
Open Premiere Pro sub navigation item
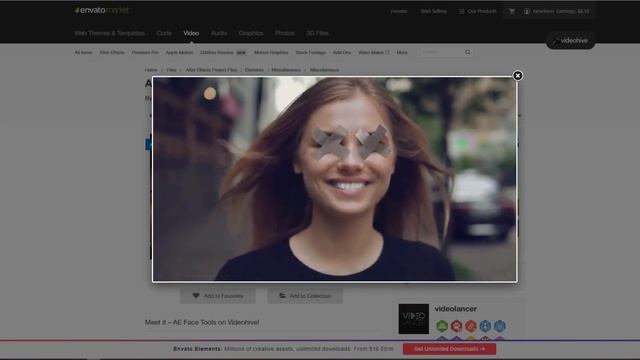click(x=145, y=53)
